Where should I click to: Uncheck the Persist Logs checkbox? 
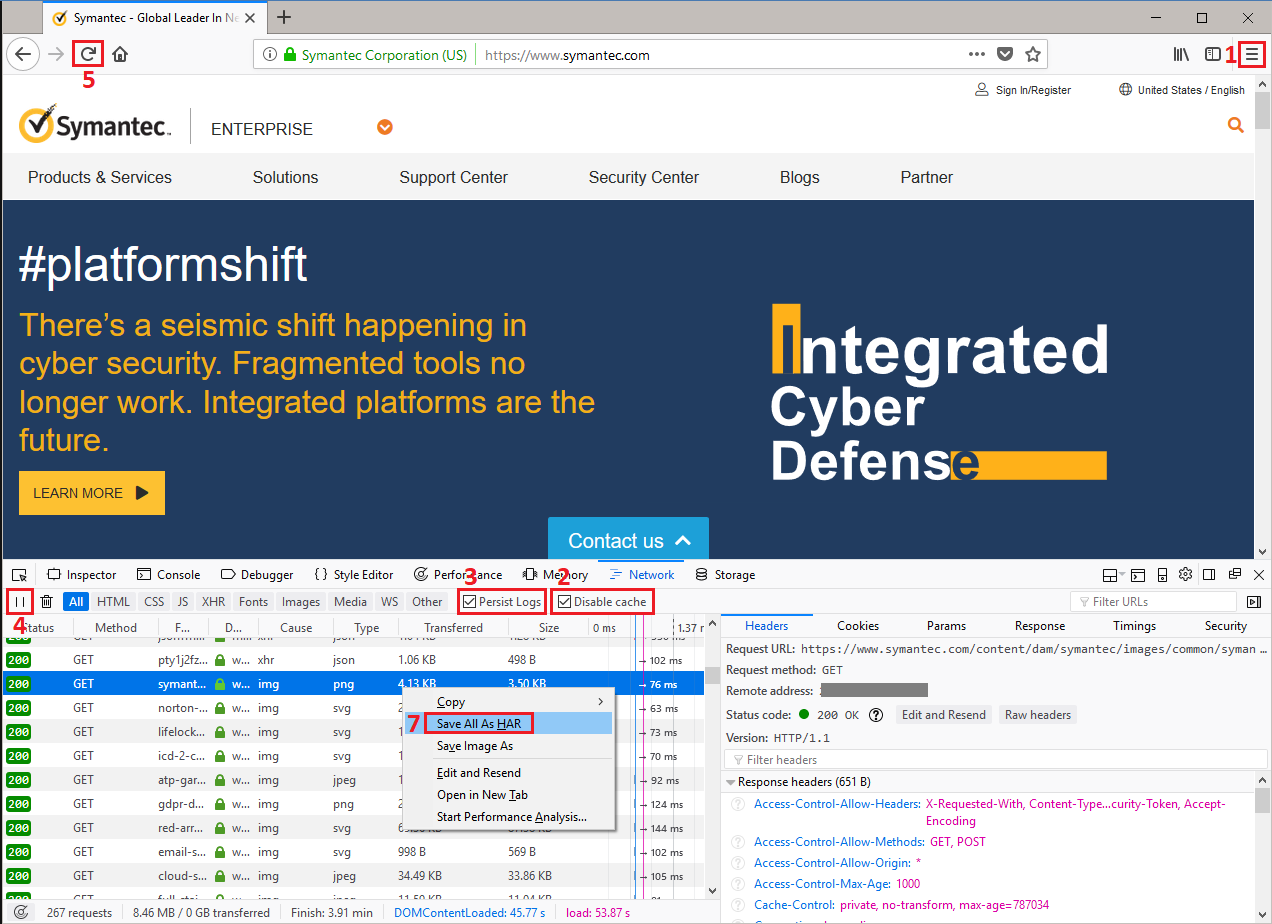coord(470,602)
